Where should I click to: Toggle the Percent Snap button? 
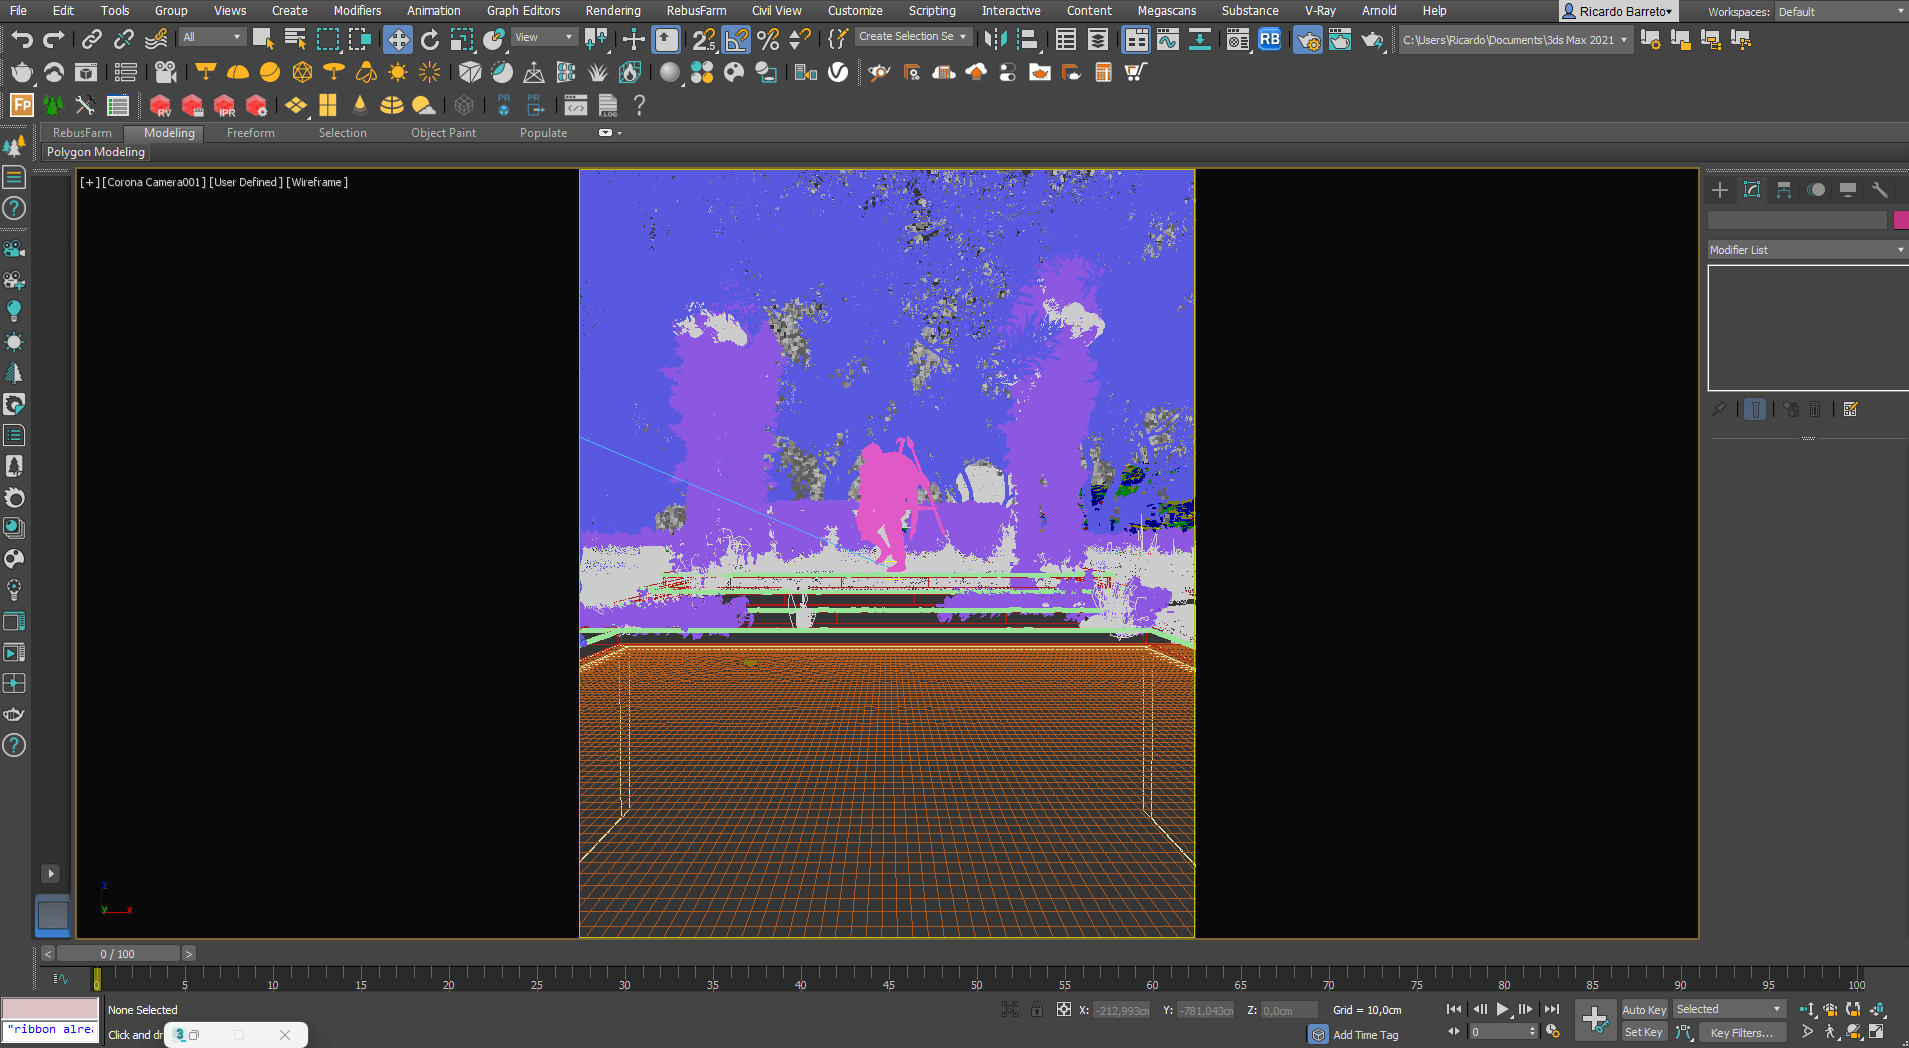pos(768,39)
